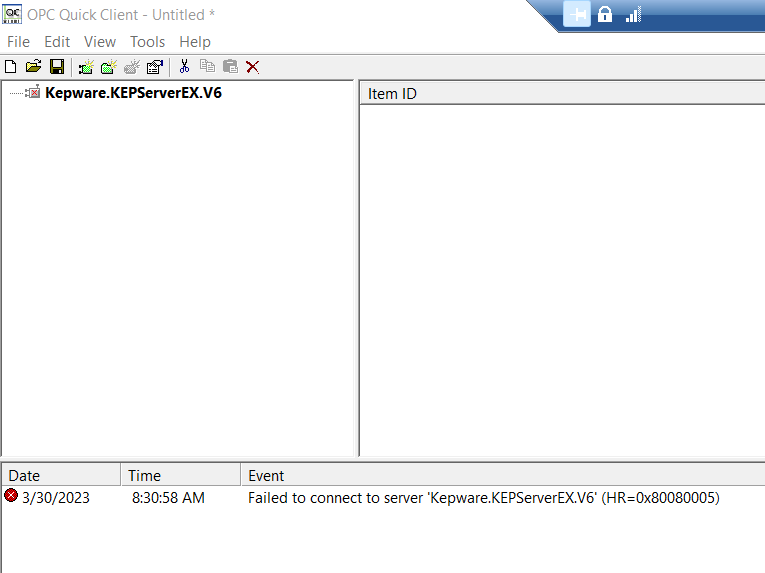Open the Help menu
The width and height of the screenshot is (765, 573).
(195, 42)
